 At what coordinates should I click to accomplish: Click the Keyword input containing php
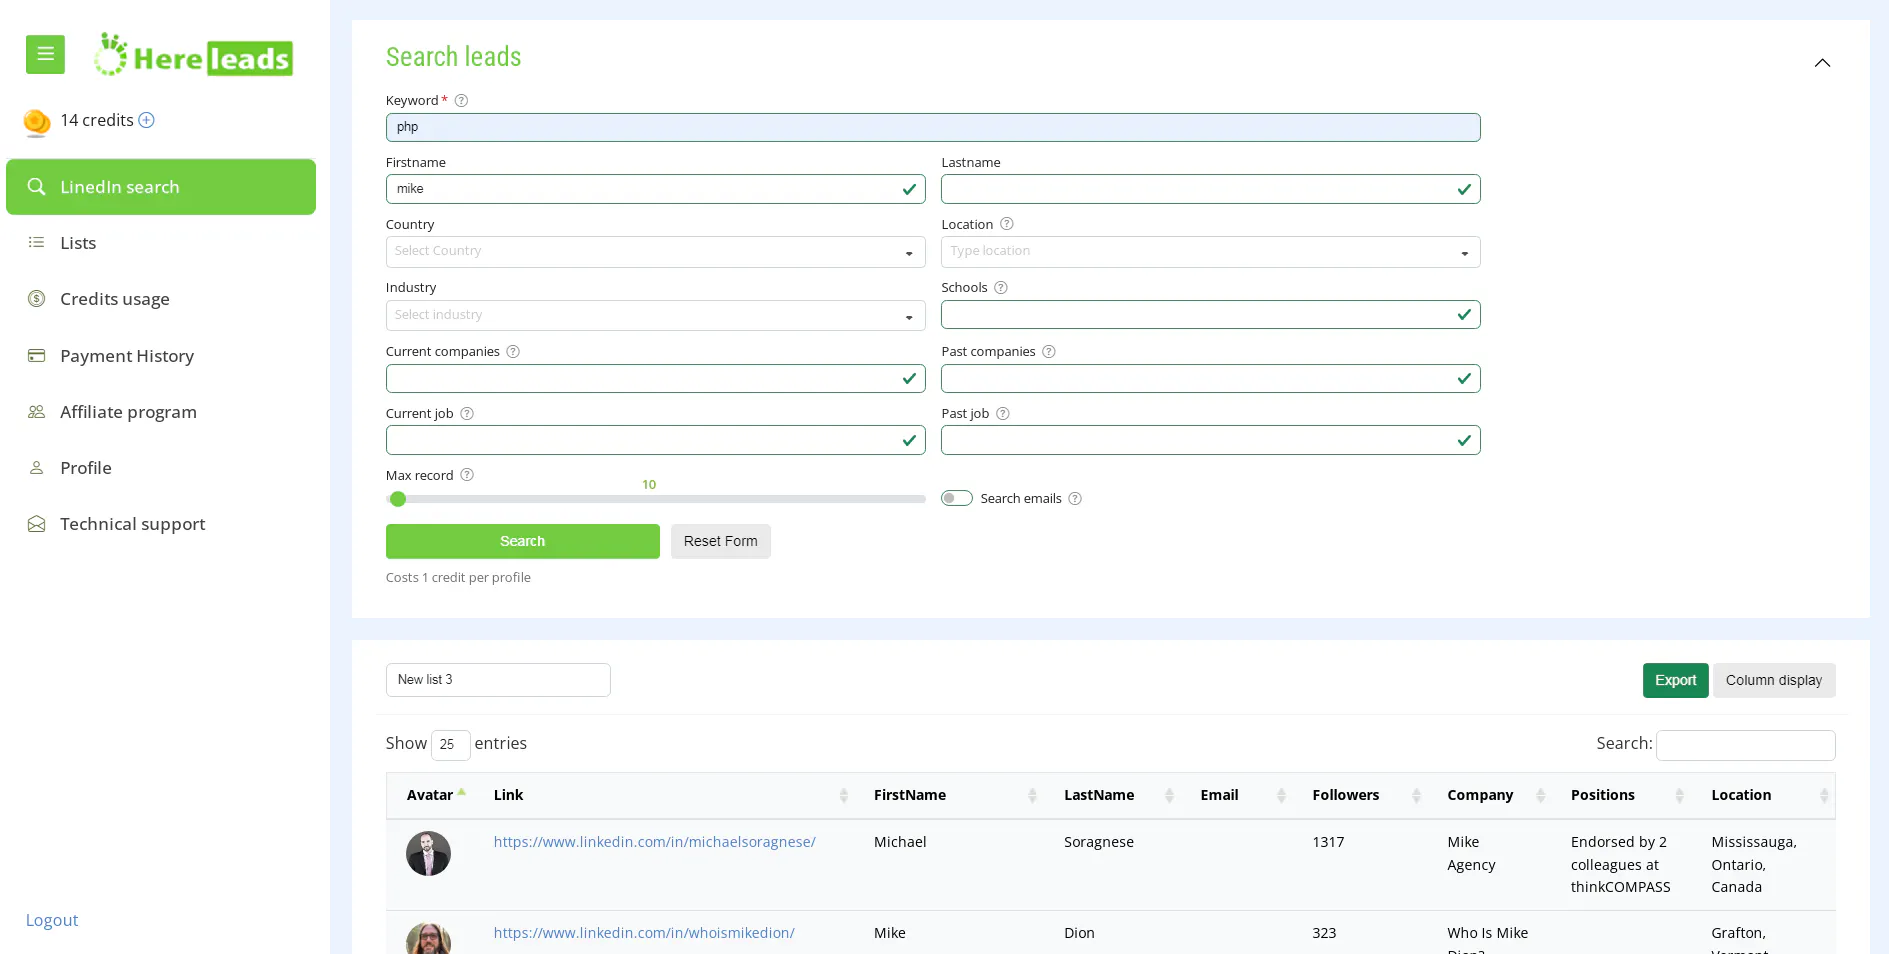(x=933, y=127)
